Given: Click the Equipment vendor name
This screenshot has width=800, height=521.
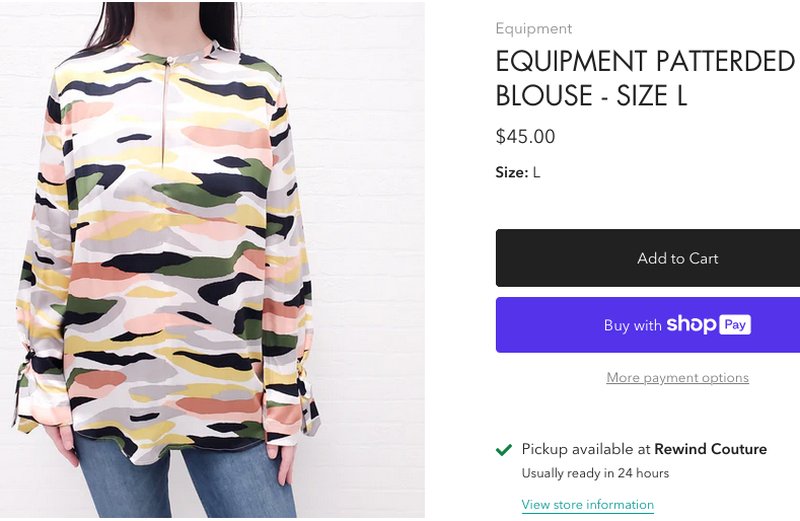Looking at the screenshot, I should coord(534,29).
